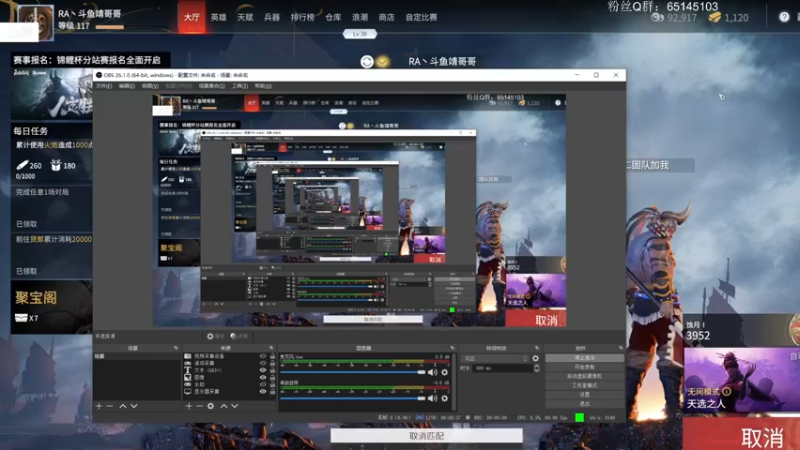Pop out the 转场特效 dock panel

click(537, 348)
